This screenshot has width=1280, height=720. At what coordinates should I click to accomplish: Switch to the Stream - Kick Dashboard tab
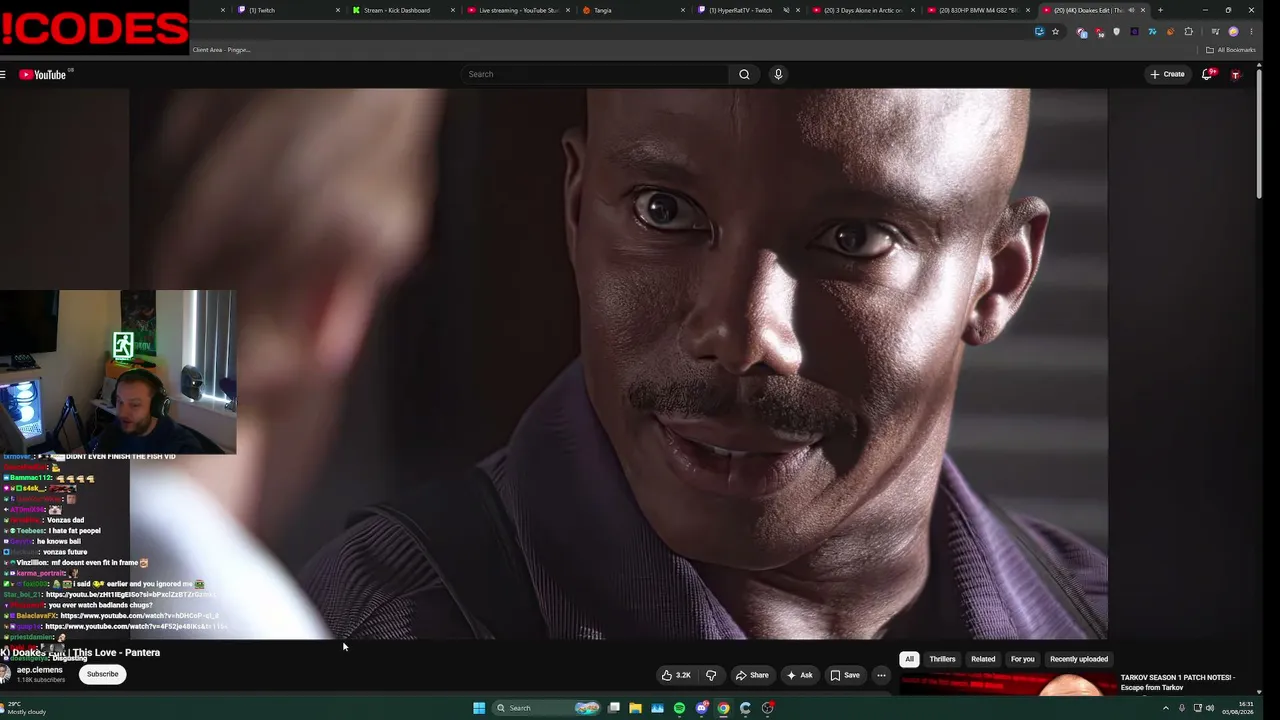(400, 10)
